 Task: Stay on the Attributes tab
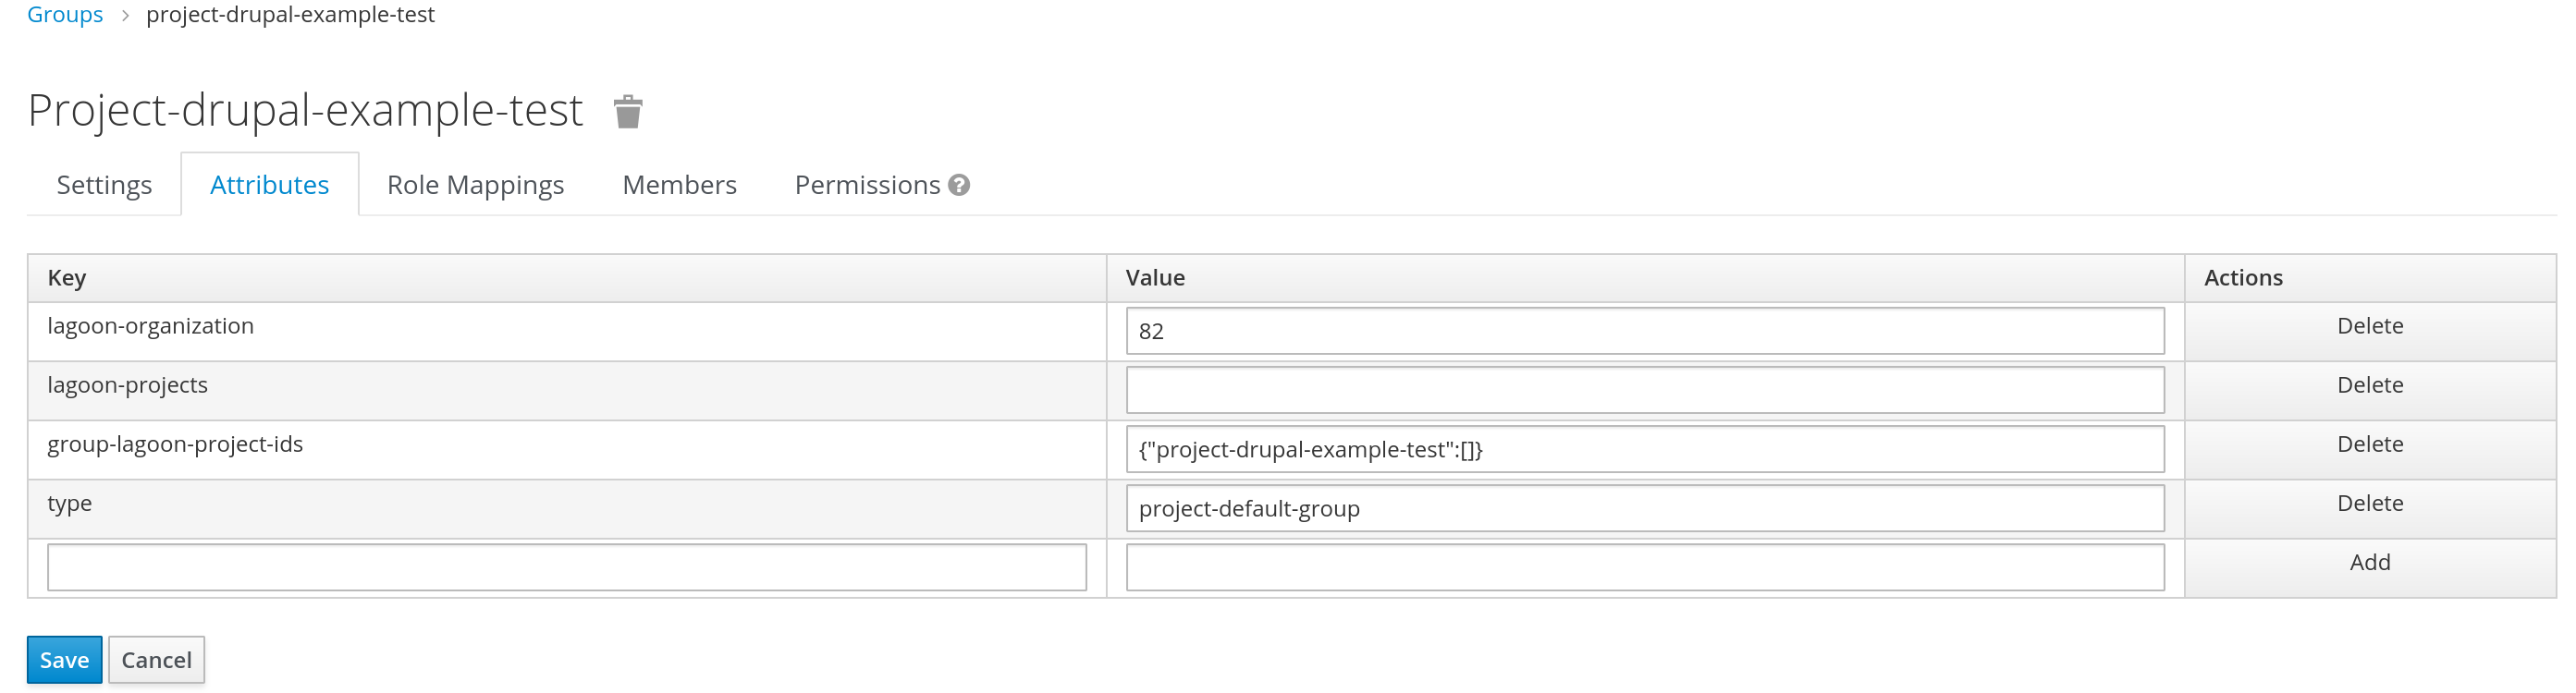[268, 184]
